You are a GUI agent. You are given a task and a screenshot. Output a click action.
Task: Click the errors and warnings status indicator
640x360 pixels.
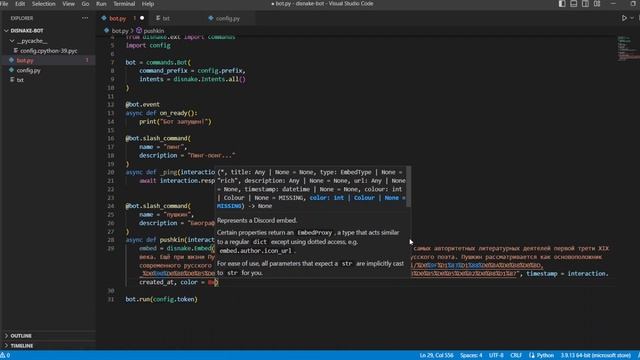5,356
